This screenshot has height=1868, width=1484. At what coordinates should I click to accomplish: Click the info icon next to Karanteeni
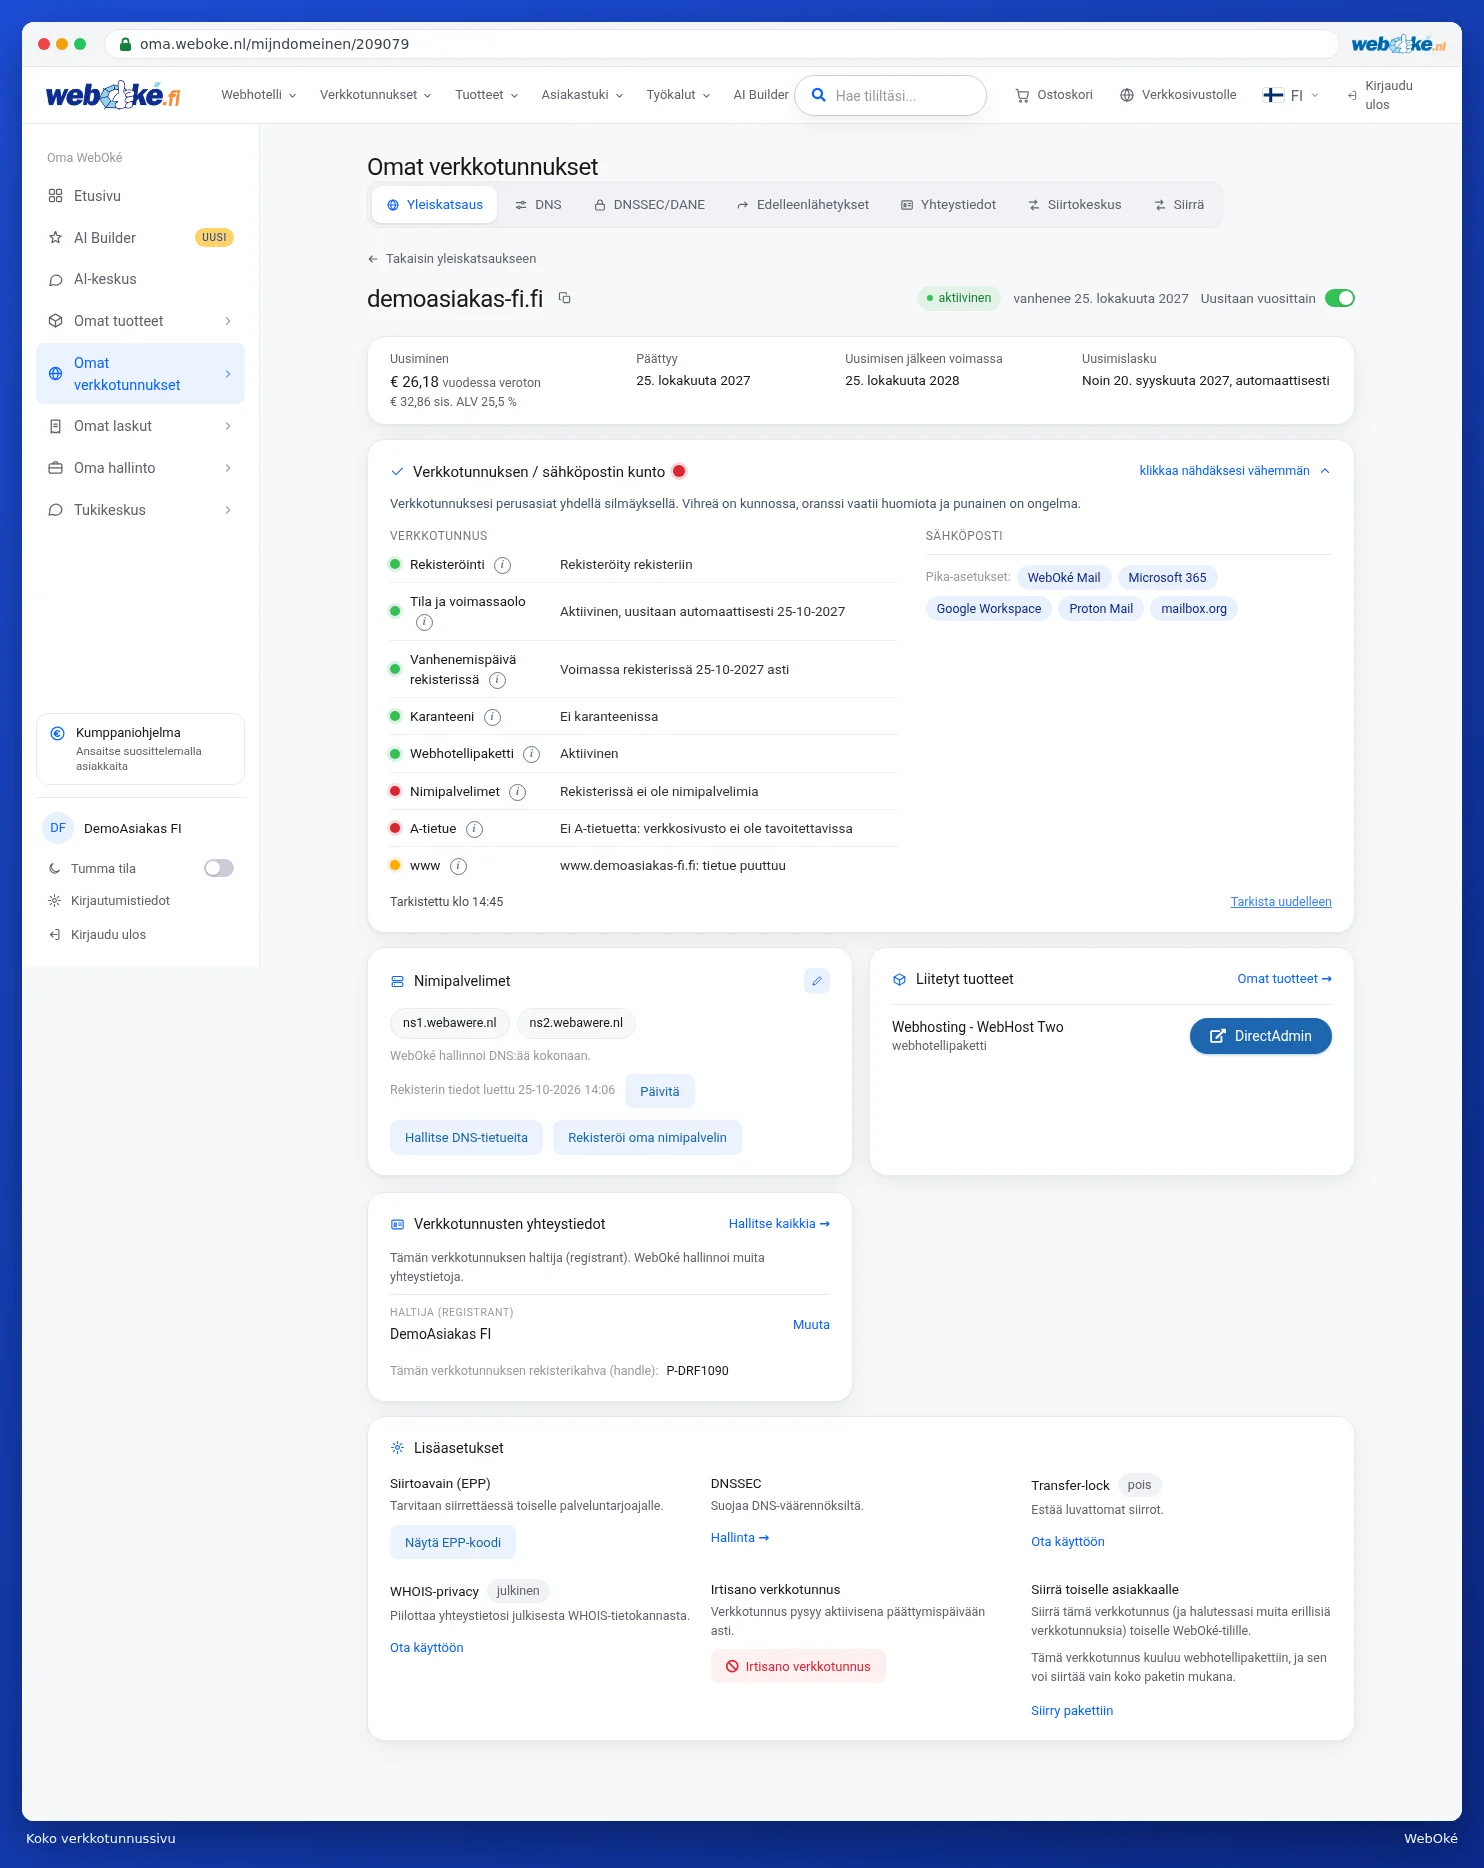(492, 717)
